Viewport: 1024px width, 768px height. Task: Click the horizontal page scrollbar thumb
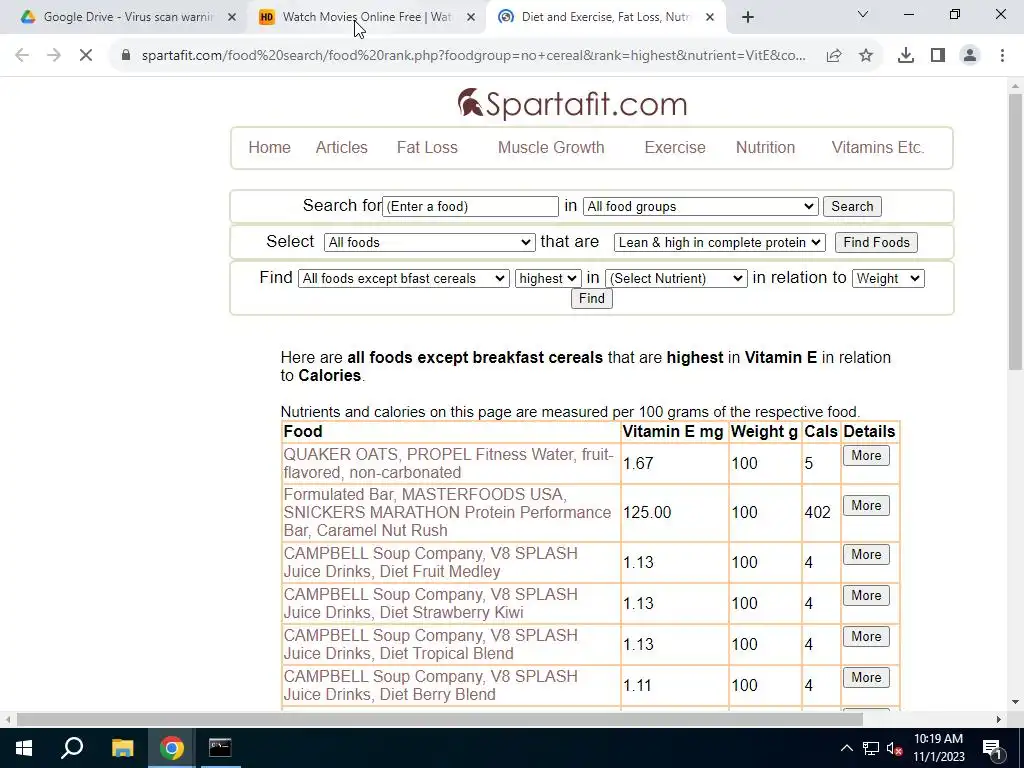pyautogui.click(x=439, y=720)
